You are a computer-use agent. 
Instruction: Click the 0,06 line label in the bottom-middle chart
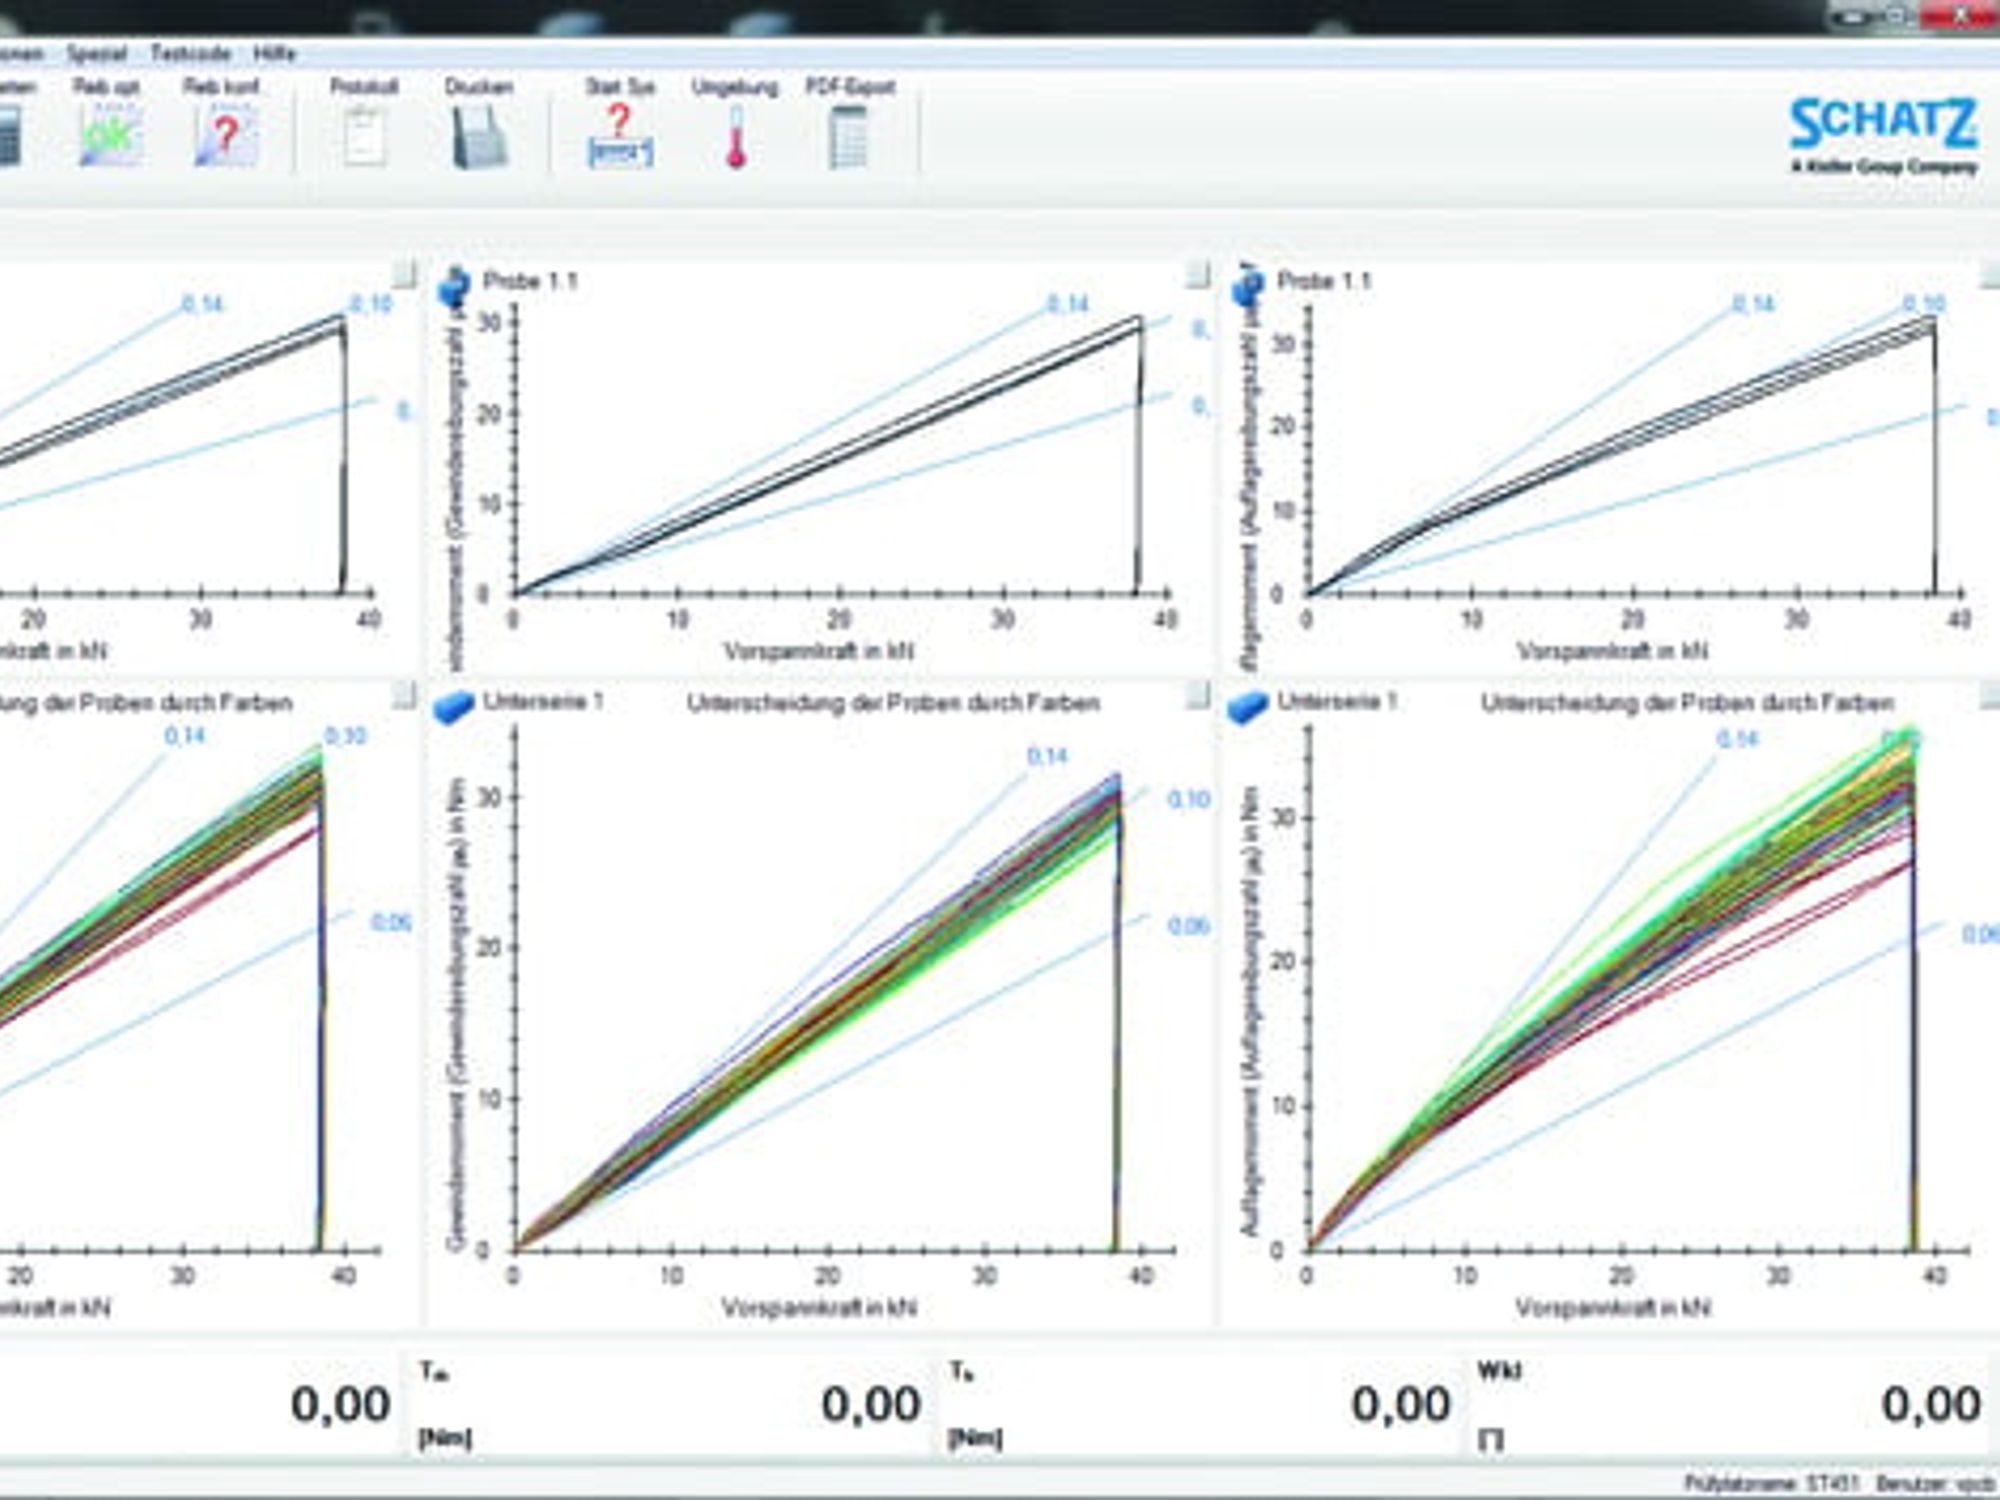point(1188,926)
